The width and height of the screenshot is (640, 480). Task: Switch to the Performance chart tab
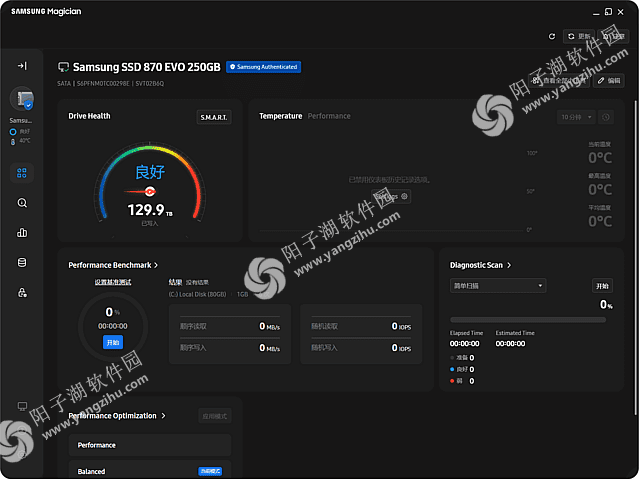click(329, 116)
